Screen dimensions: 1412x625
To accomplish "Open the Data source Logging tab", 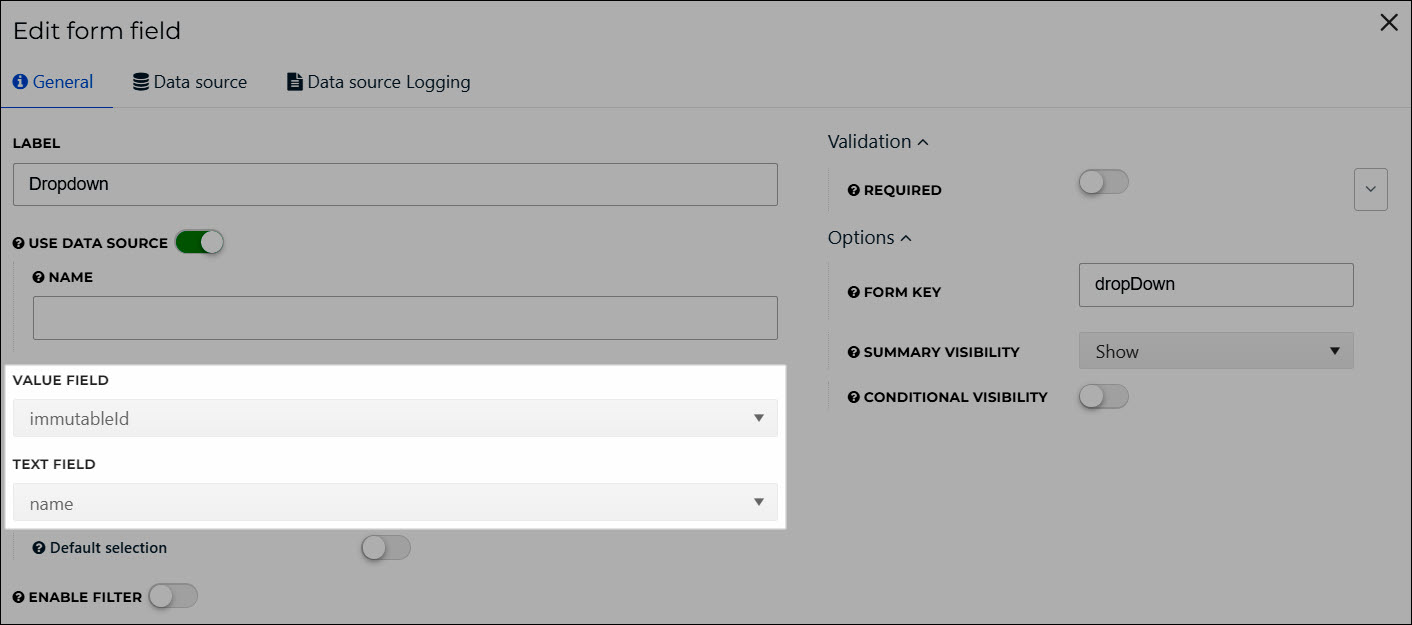I will (378, 82).
